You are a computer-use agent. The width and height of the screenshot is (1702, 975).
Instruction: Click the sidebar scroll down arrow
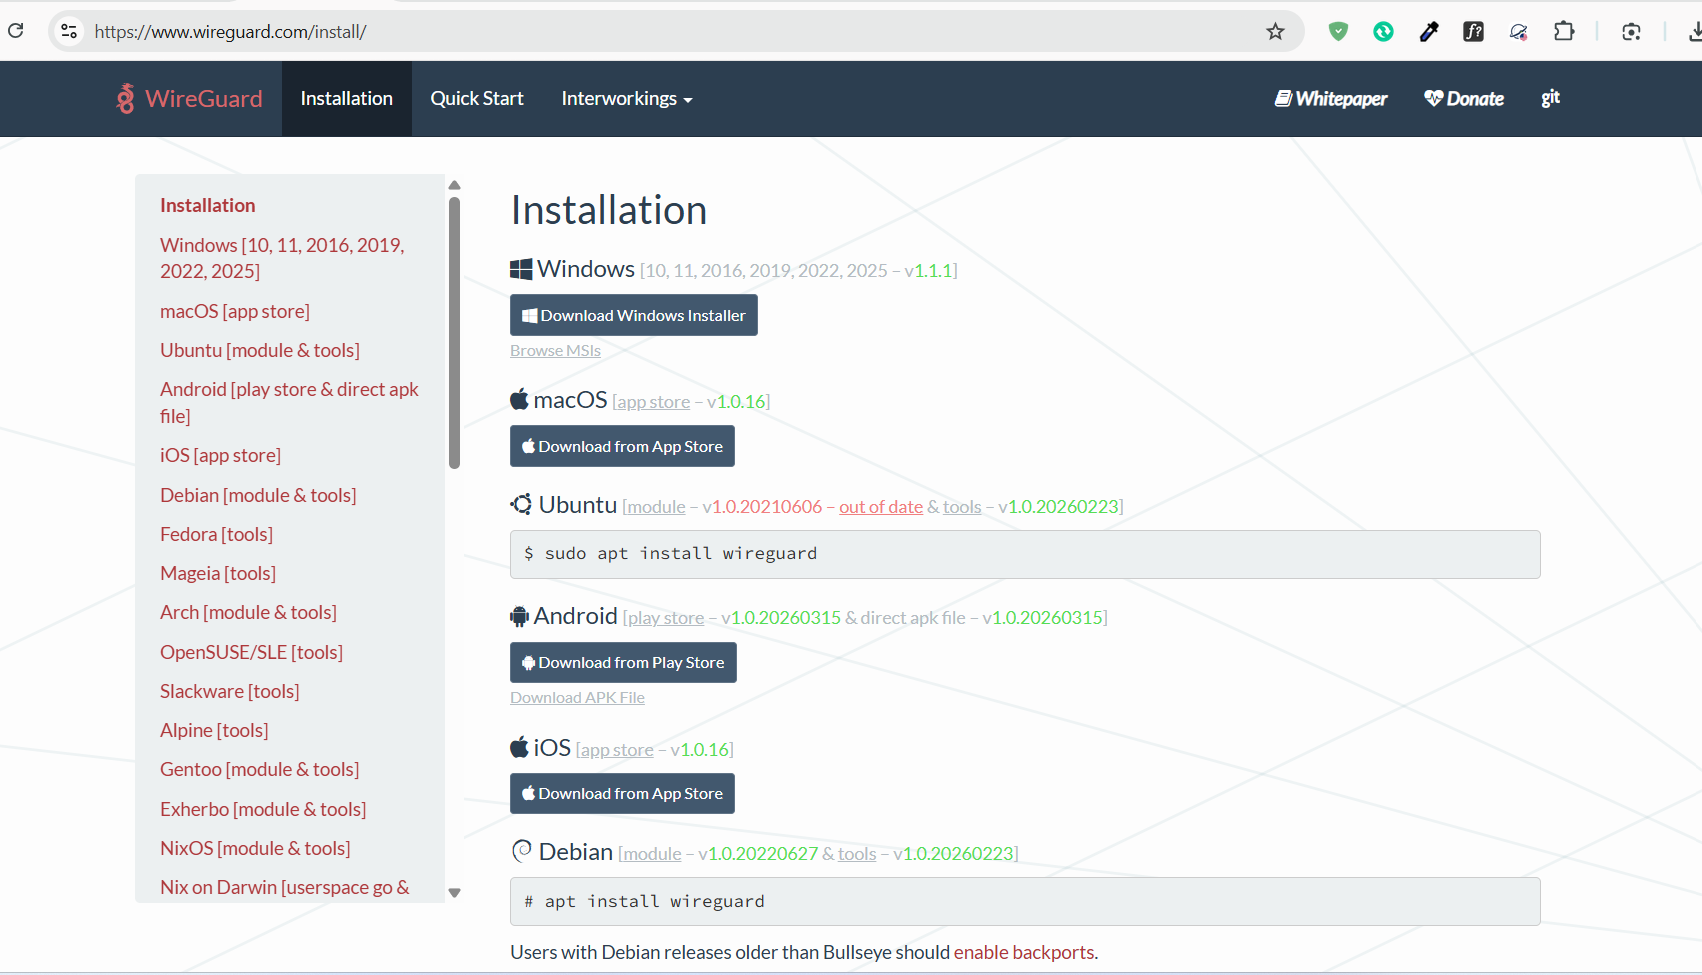(454, 893)
